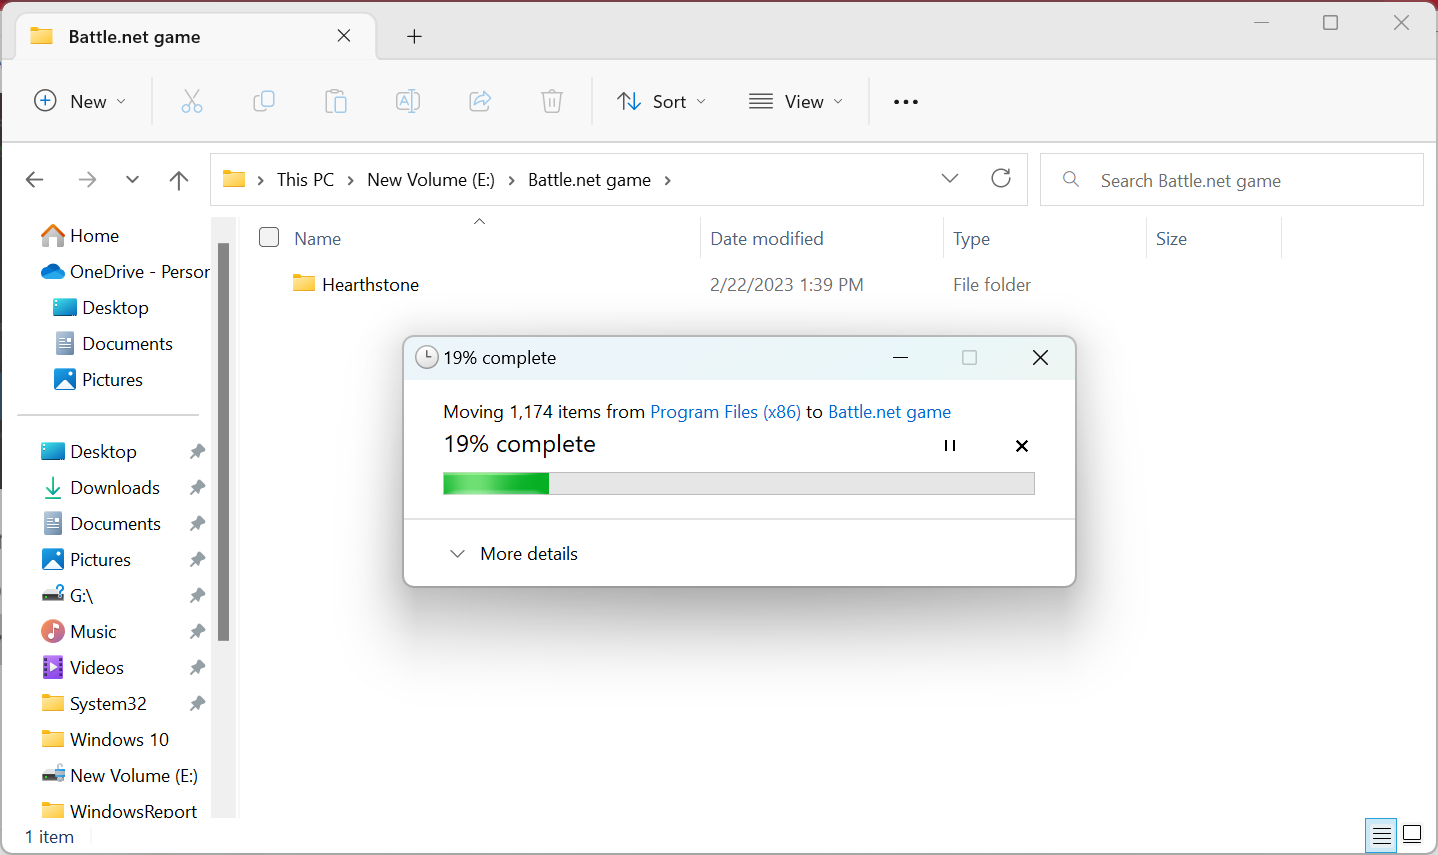The image size is (1438, 855).
Task: Unpin Downloads using its pin icon
Action: (197, 488)
